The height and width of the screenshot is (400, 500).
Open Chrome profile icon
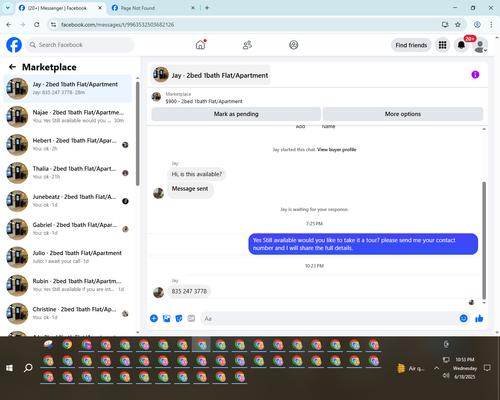click(477, 24)
